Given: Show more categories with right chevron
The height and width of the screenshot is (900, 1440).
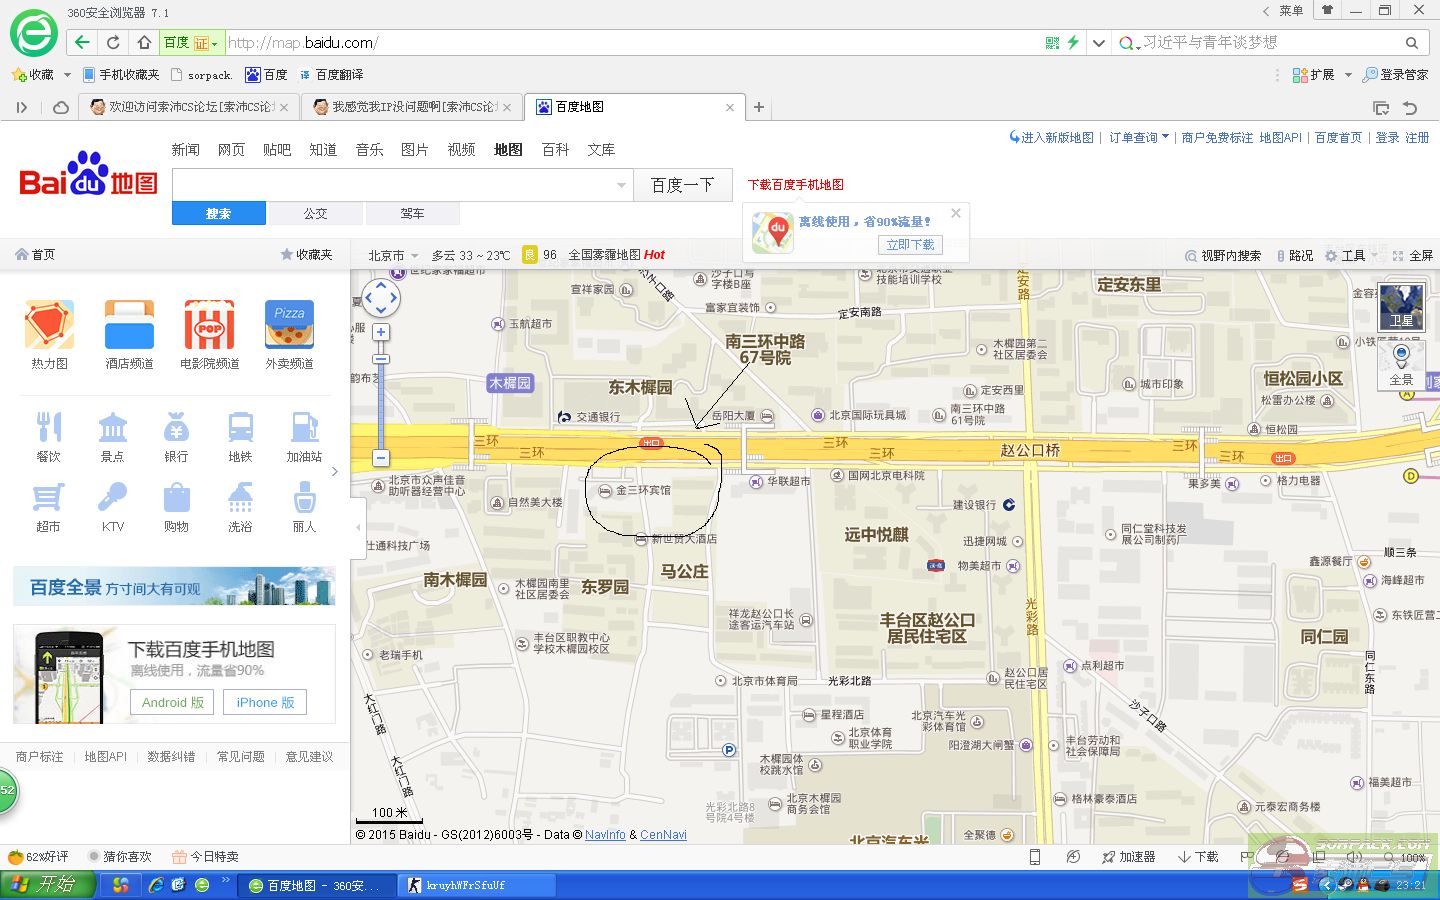Looking at the screenshot, I should click(335, 471).
